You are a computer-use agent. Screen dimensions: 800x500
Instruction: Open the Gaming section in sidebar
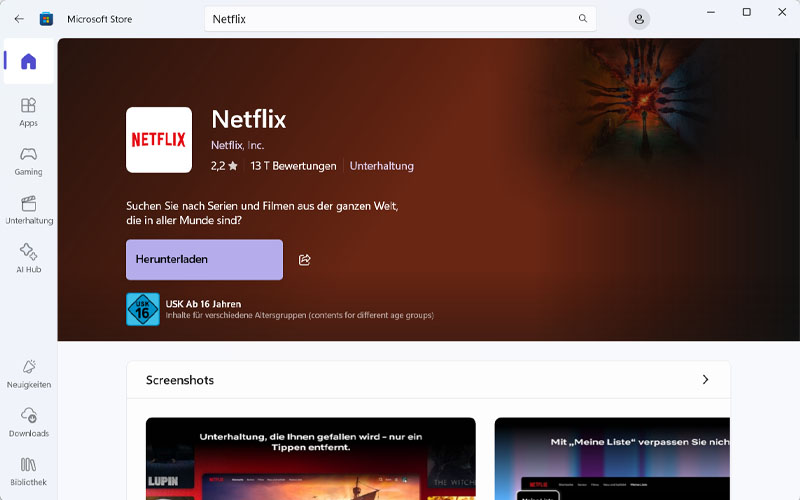point(29,161)
